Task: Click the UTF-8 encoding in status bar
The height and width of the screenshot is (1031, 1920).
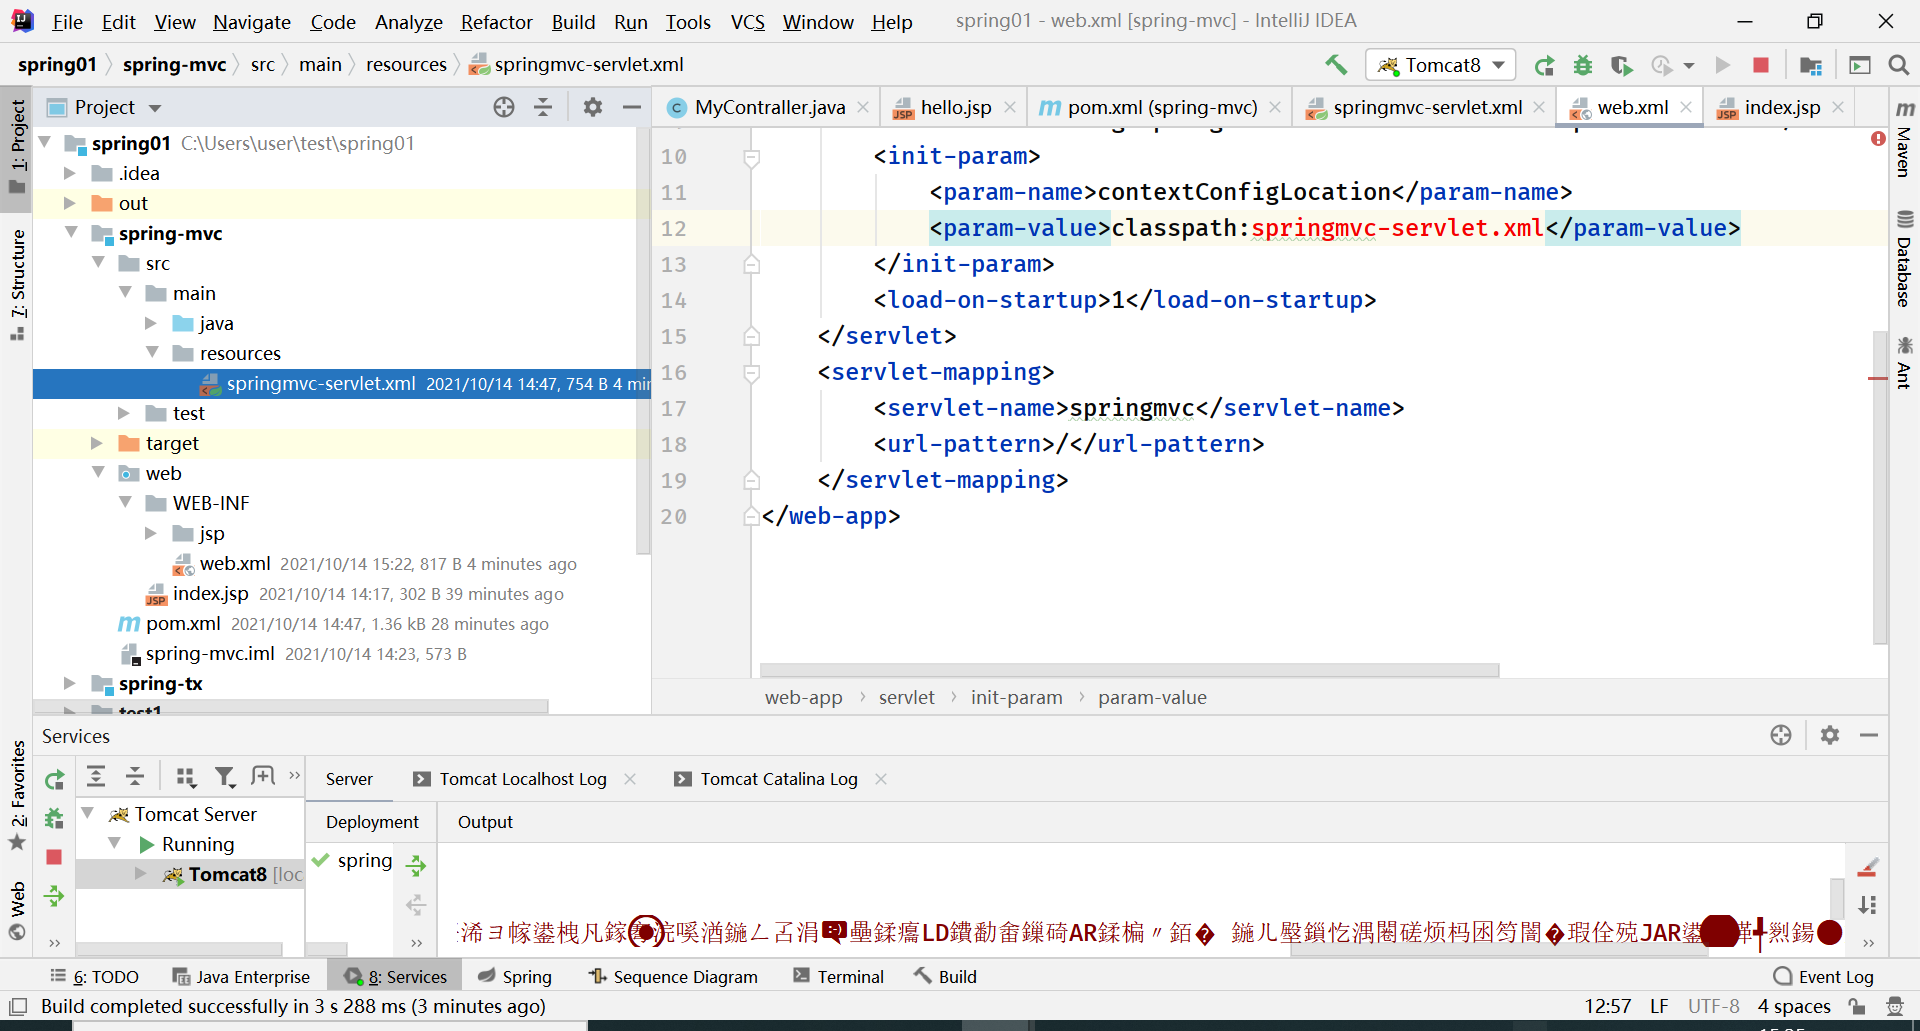Action: click(x=1714, y=1006)
